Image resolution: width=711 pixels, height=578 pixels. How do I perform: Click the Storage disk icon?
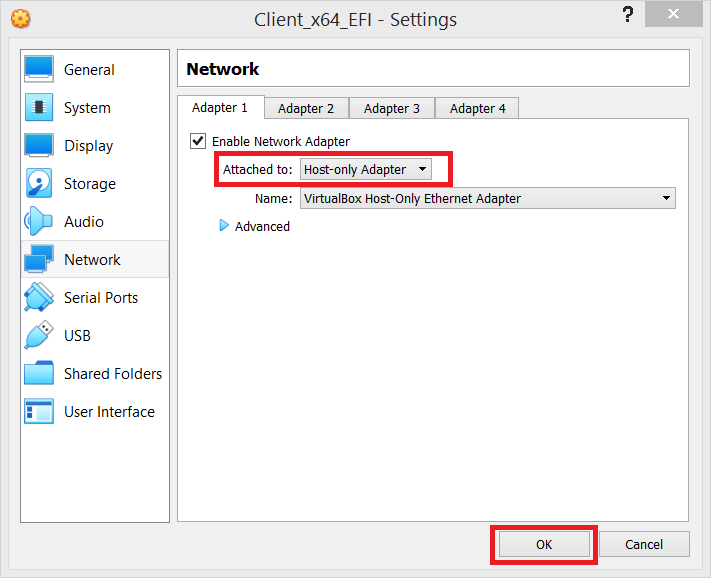39,184
